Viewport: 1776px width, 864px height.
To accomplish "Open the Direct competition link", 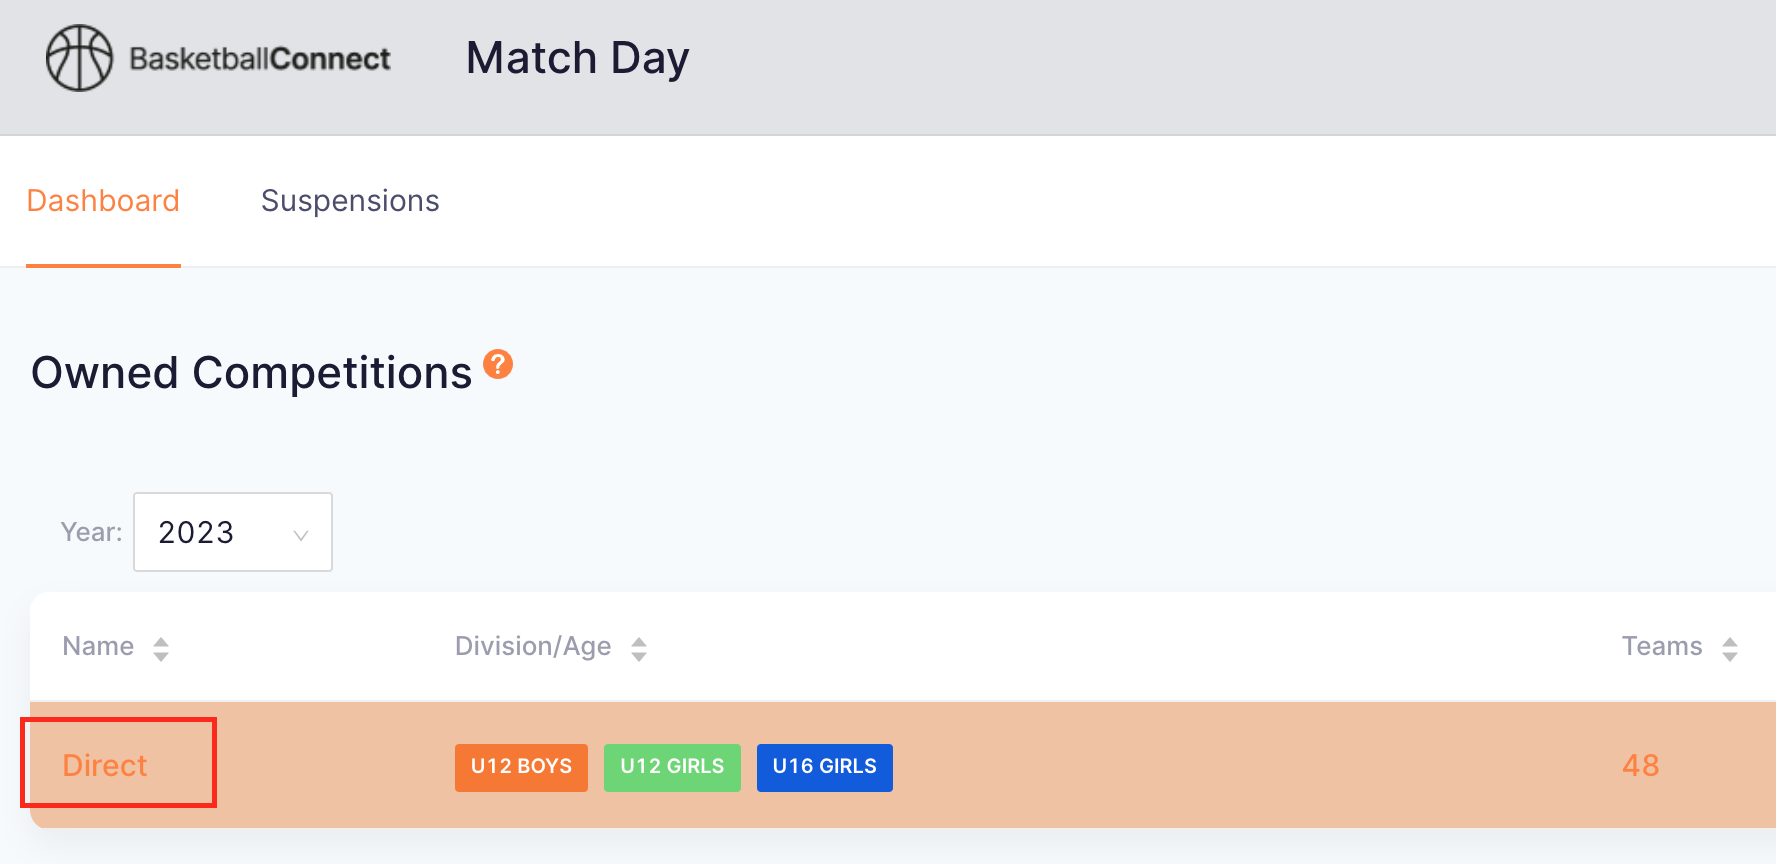I will (x=105, y=765).
